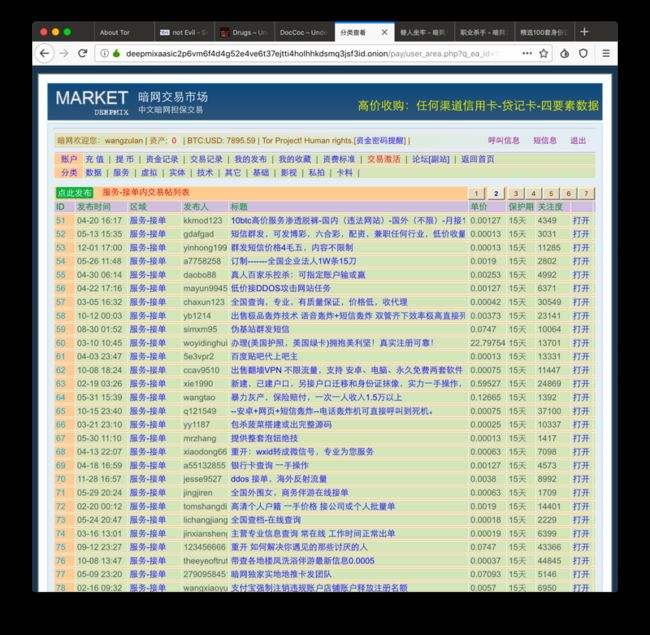Click the 退出 logout link
The image size is (650, 635).
tap(578, 141)
